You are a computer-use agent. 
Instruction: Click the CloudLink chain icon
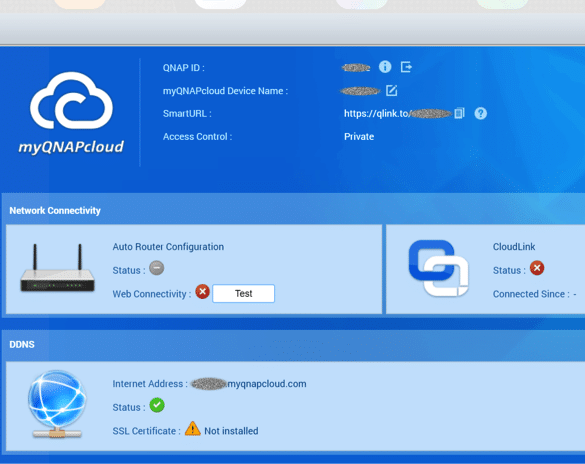coord(438,268)
